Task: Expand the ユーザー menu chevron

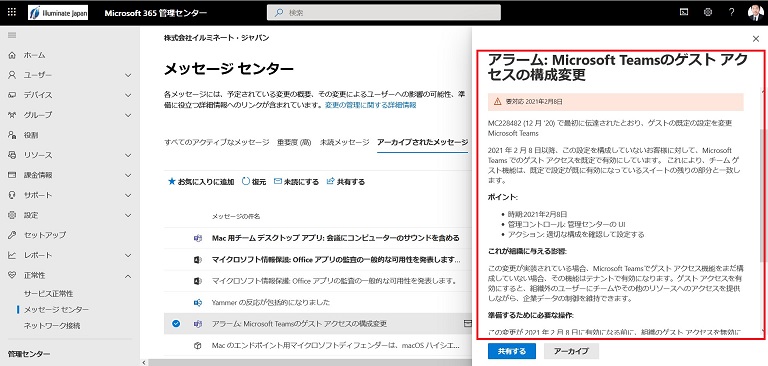Action: (x=128, y=75)
